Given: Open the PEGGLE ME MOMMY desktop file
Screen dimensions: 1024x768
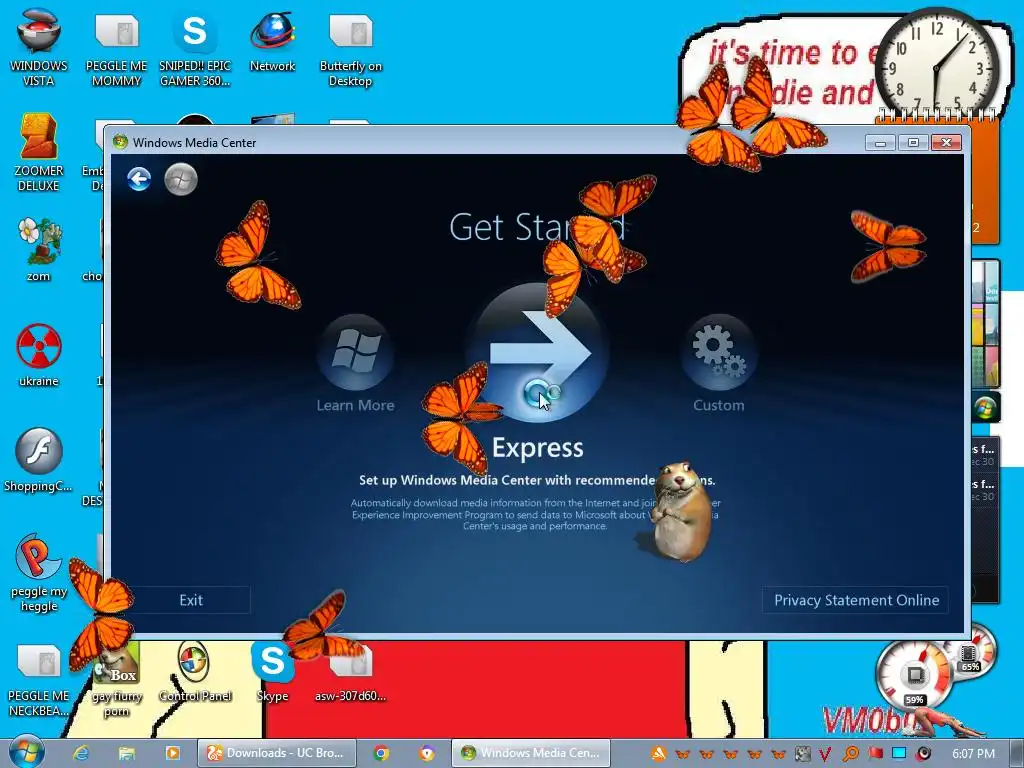Looking at the screenshot, I should tap(116, 48).
